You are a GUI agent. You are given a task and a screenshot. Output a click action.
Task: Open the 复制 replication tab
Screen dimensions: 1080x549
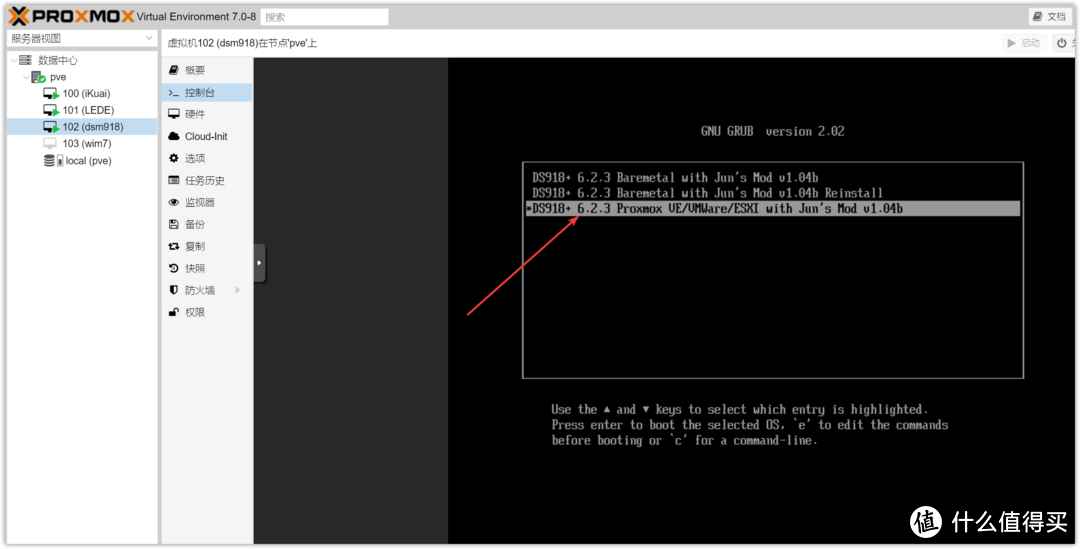click(207, 247)
